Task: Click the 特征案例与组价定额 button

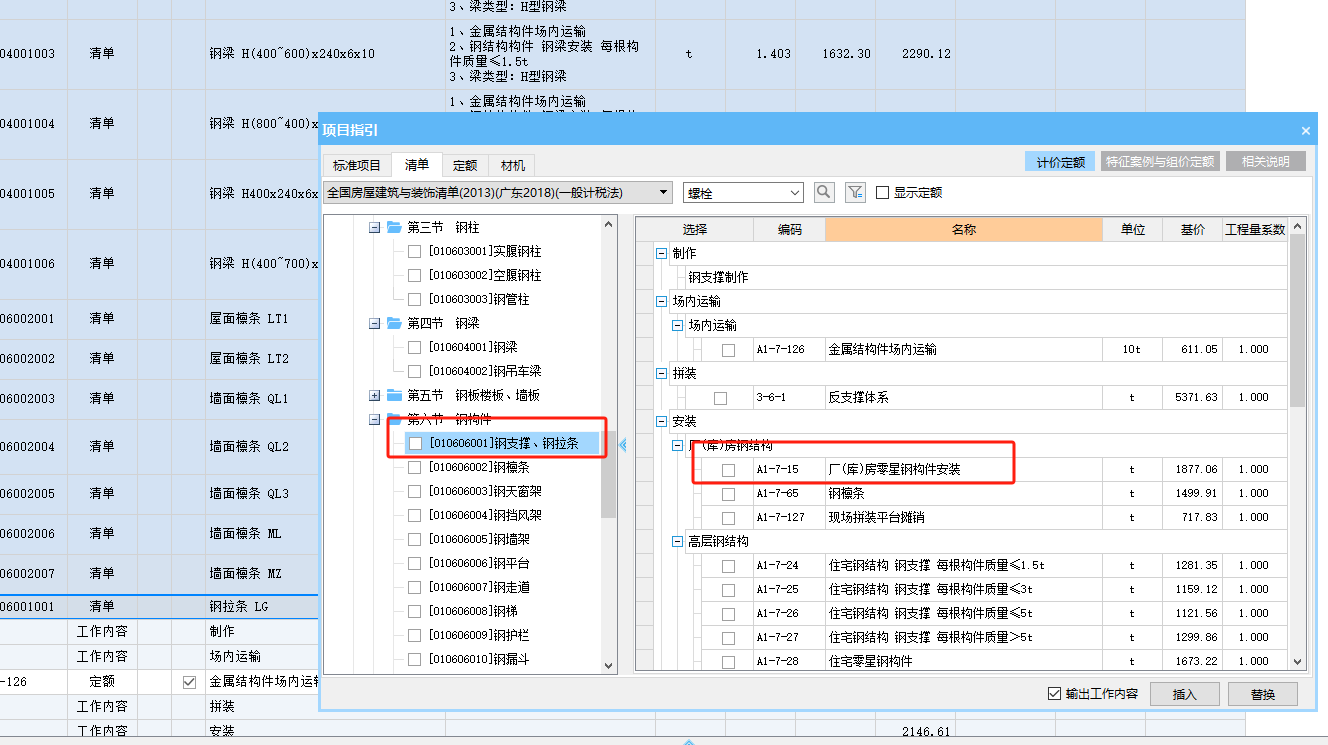Action: pyautogui.click(x=1161, y=161)
